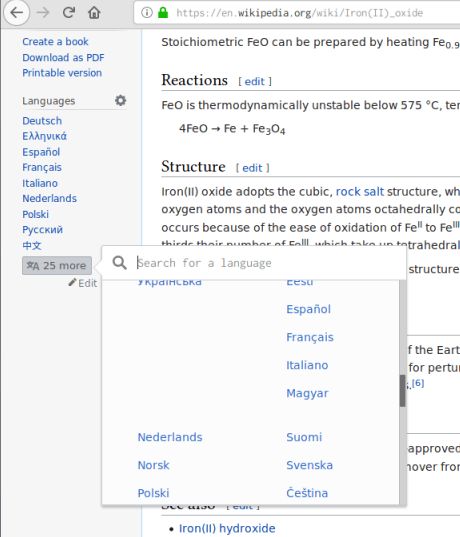Show site information via the info icon
Image resolution: width=460 pixels, height=537 pixels.
[147, 13]
